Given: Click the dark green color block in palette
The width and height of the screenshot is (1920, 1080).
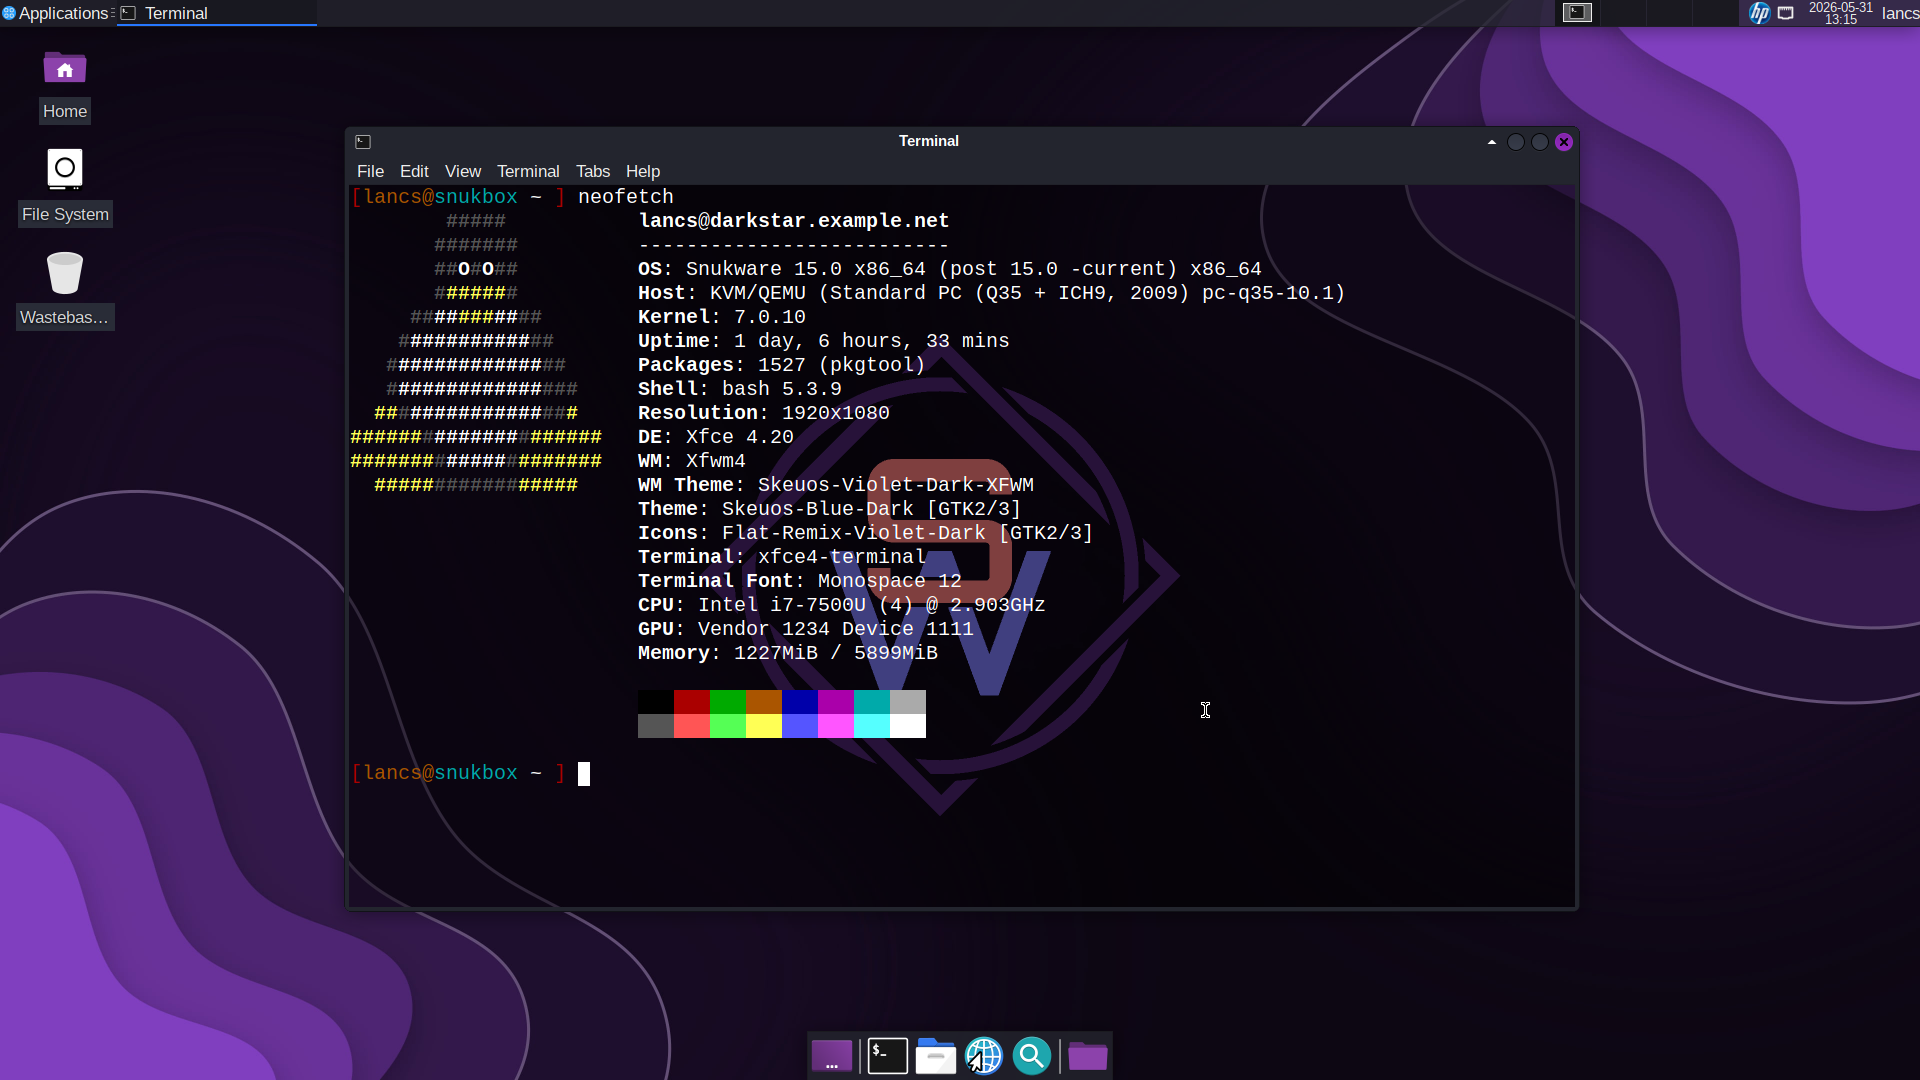Looking at the screenshot, I should click(x=728, y=702).
